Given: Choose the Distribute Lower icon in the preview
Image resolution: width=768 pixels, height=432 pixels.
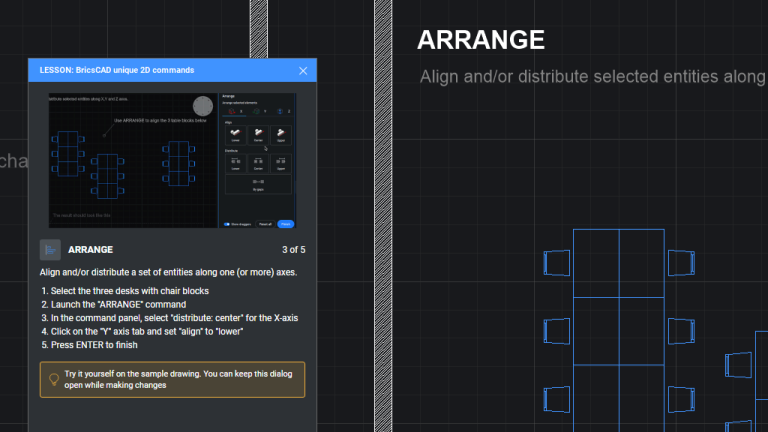Looking at the screenshot, I should 236,164.
